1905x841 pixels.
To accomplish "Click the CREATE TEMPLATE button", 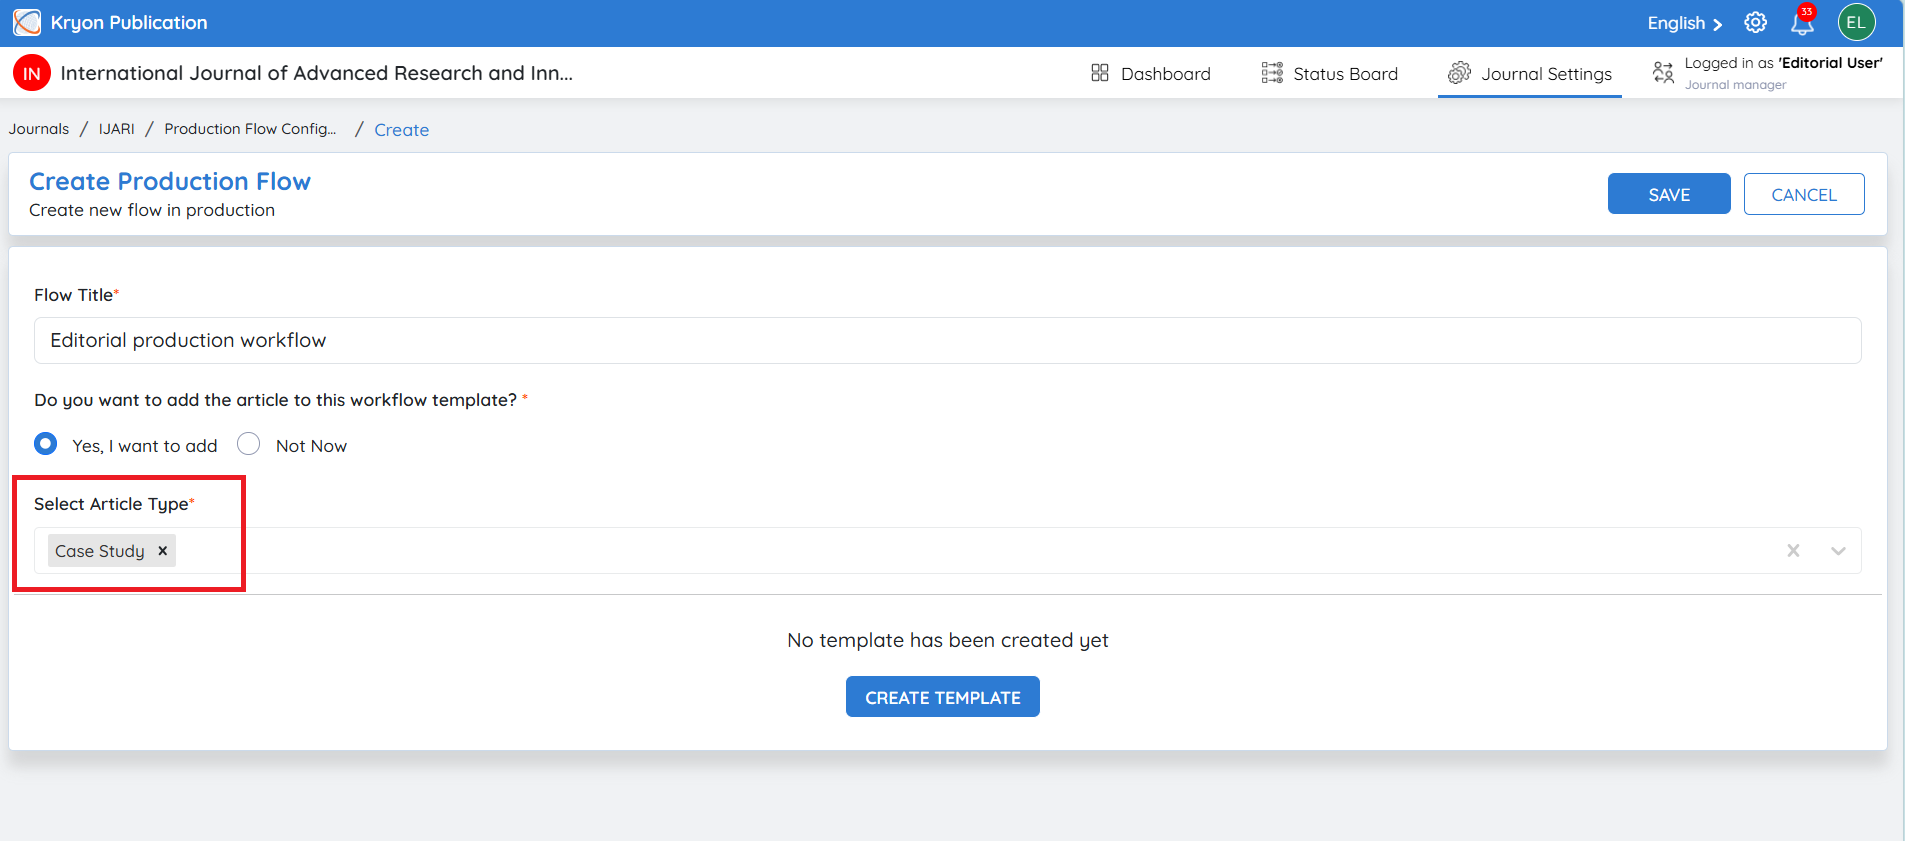I will pyautogui.click(x=943, y=697).
